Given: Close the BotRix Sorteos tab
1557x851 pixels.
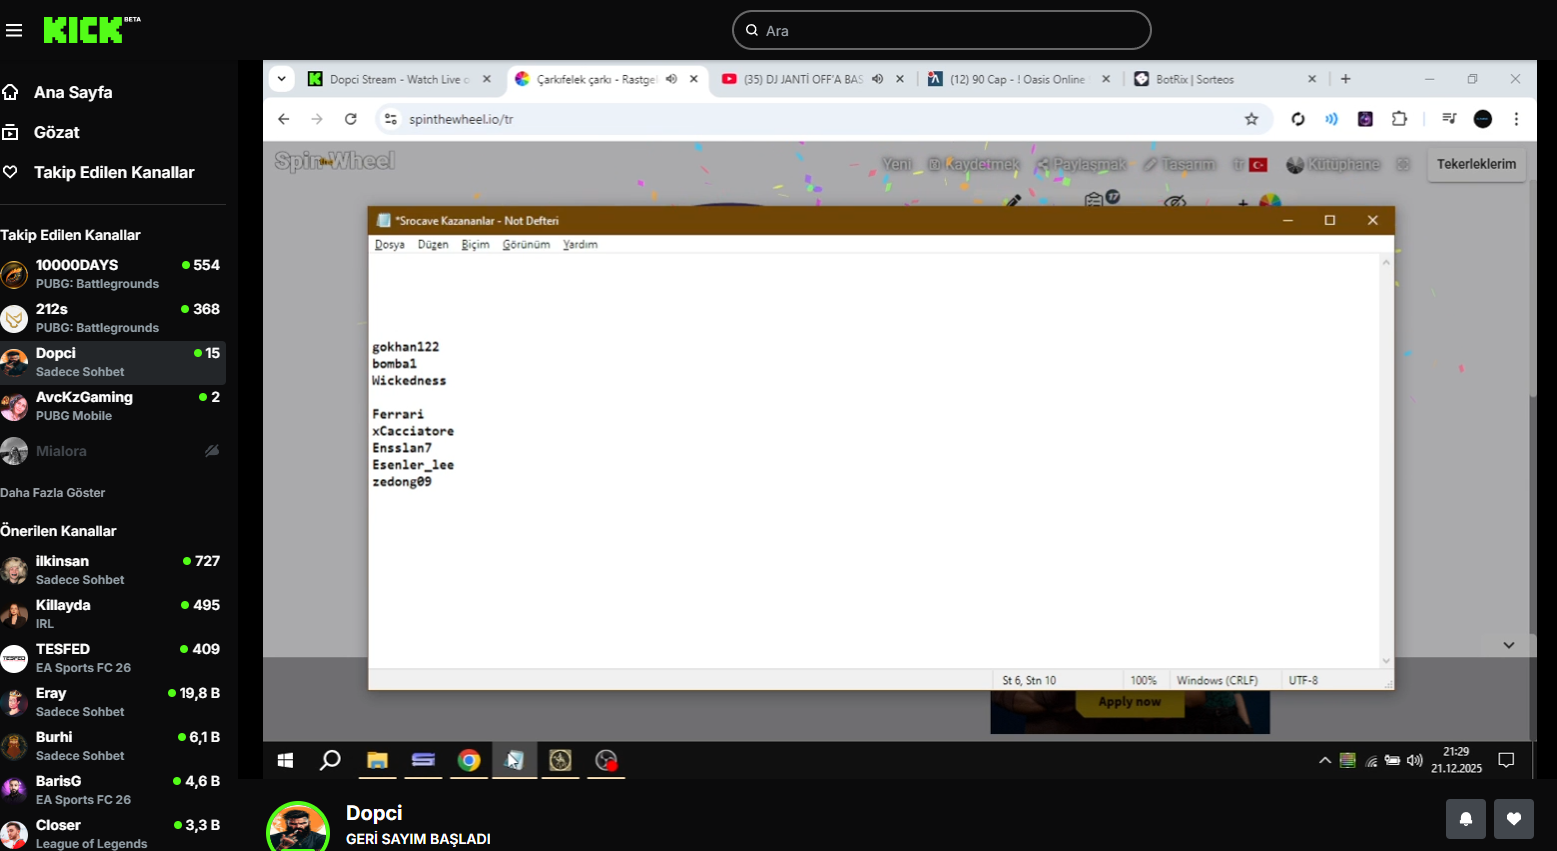Looking at the screenshot, I should click(x=1312, y=79).
